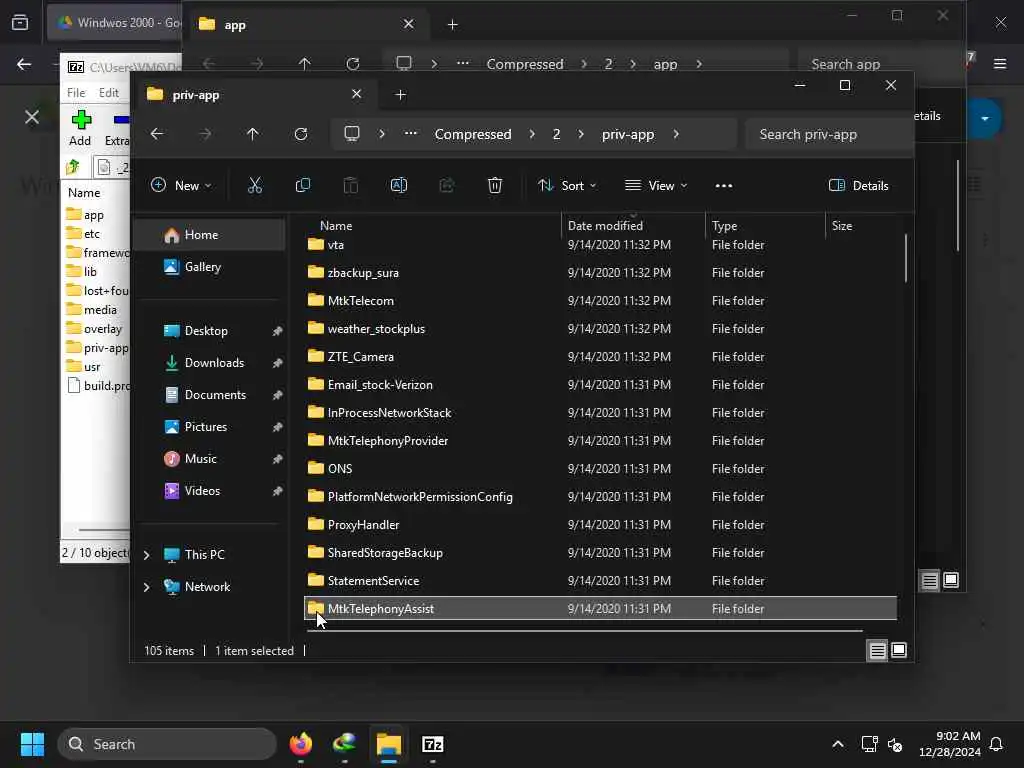Viewport: 1024px width, 768px height.
Task: Open 7-Zip from the taskbar
Action: click(432, 744)
